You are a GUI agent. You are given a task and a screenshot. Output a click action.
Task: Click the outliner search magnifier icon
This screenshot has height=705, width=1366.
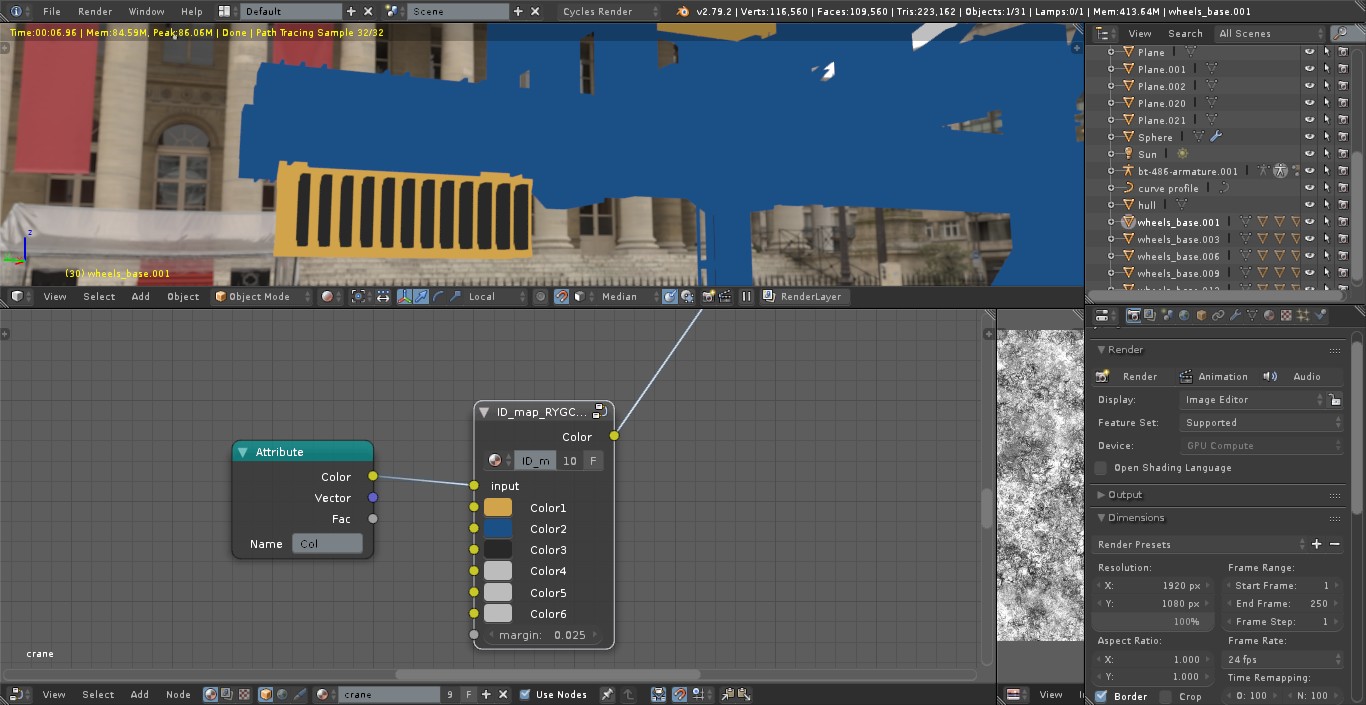coord(1340,33)
